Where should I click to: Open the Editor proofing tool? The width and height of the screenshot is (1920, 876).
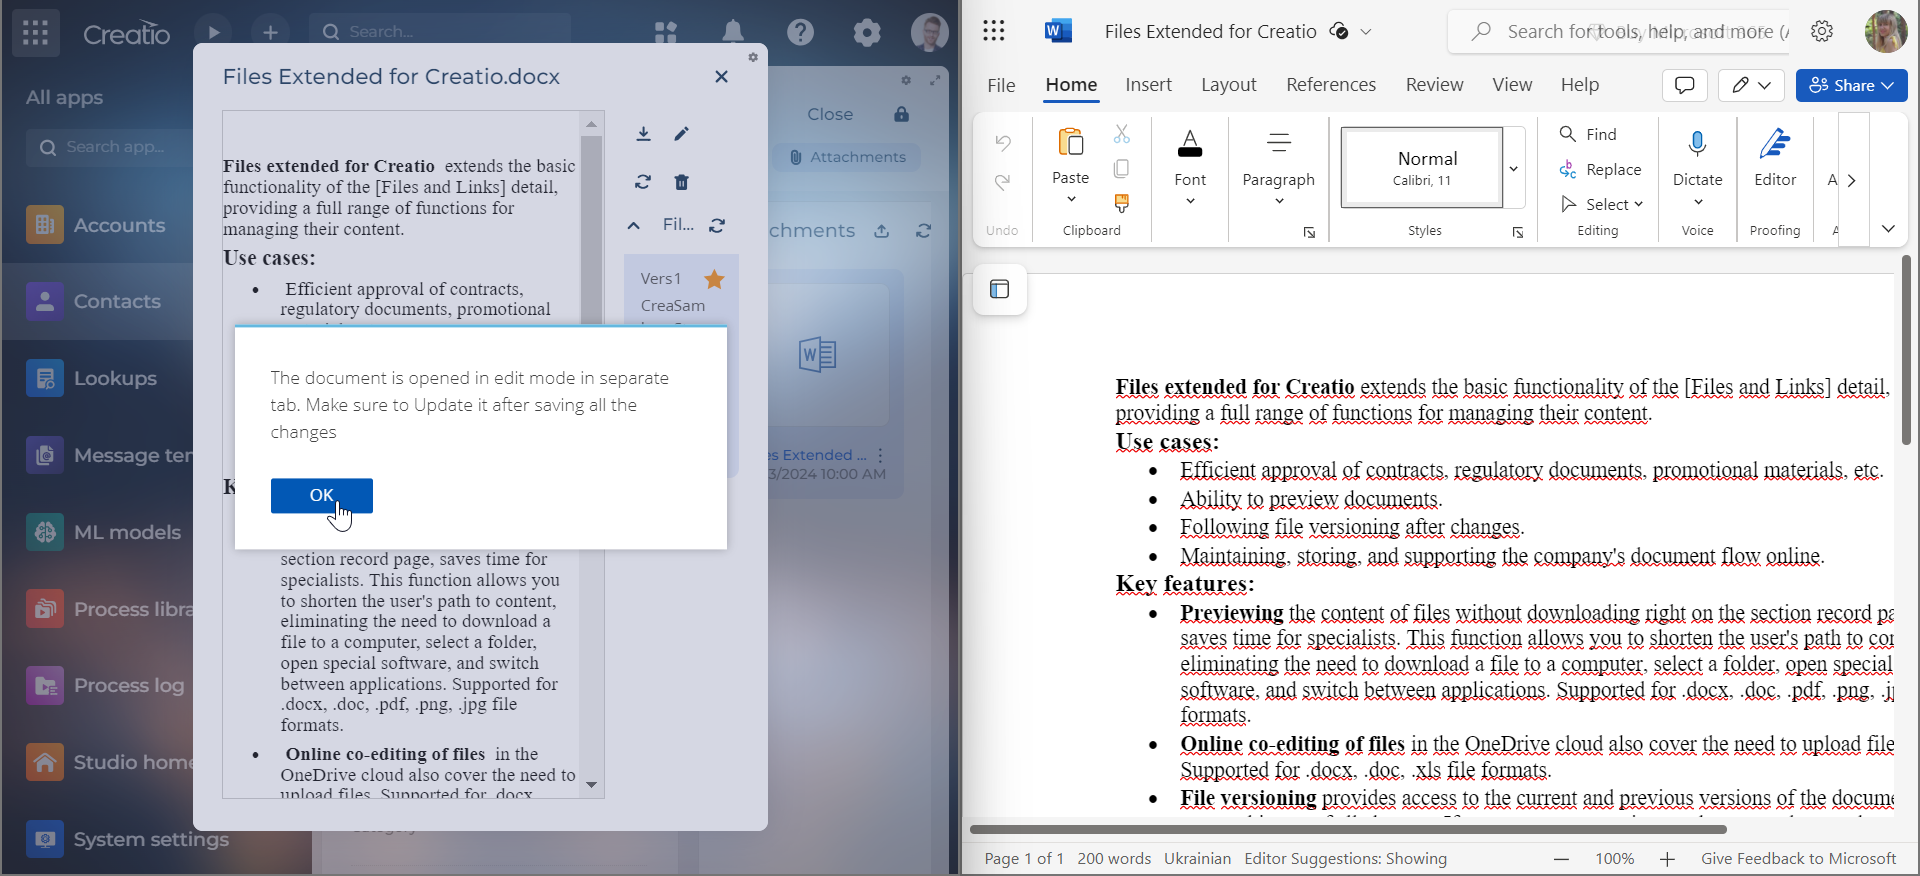pyautogui.click(x=1775, y=156)
